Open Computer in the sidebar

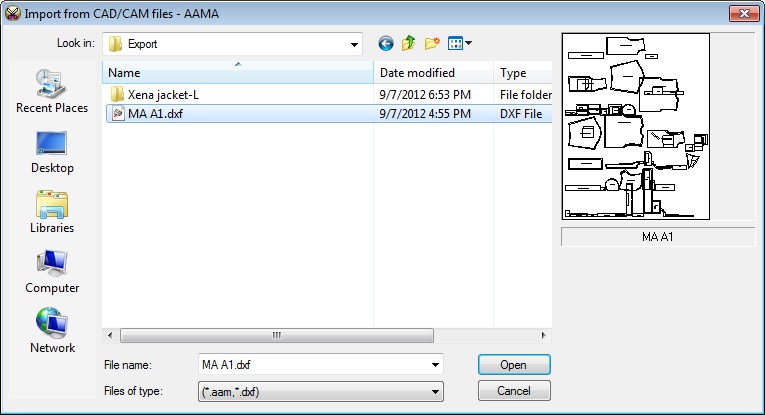pyautogui.click(x=52, y=272)
